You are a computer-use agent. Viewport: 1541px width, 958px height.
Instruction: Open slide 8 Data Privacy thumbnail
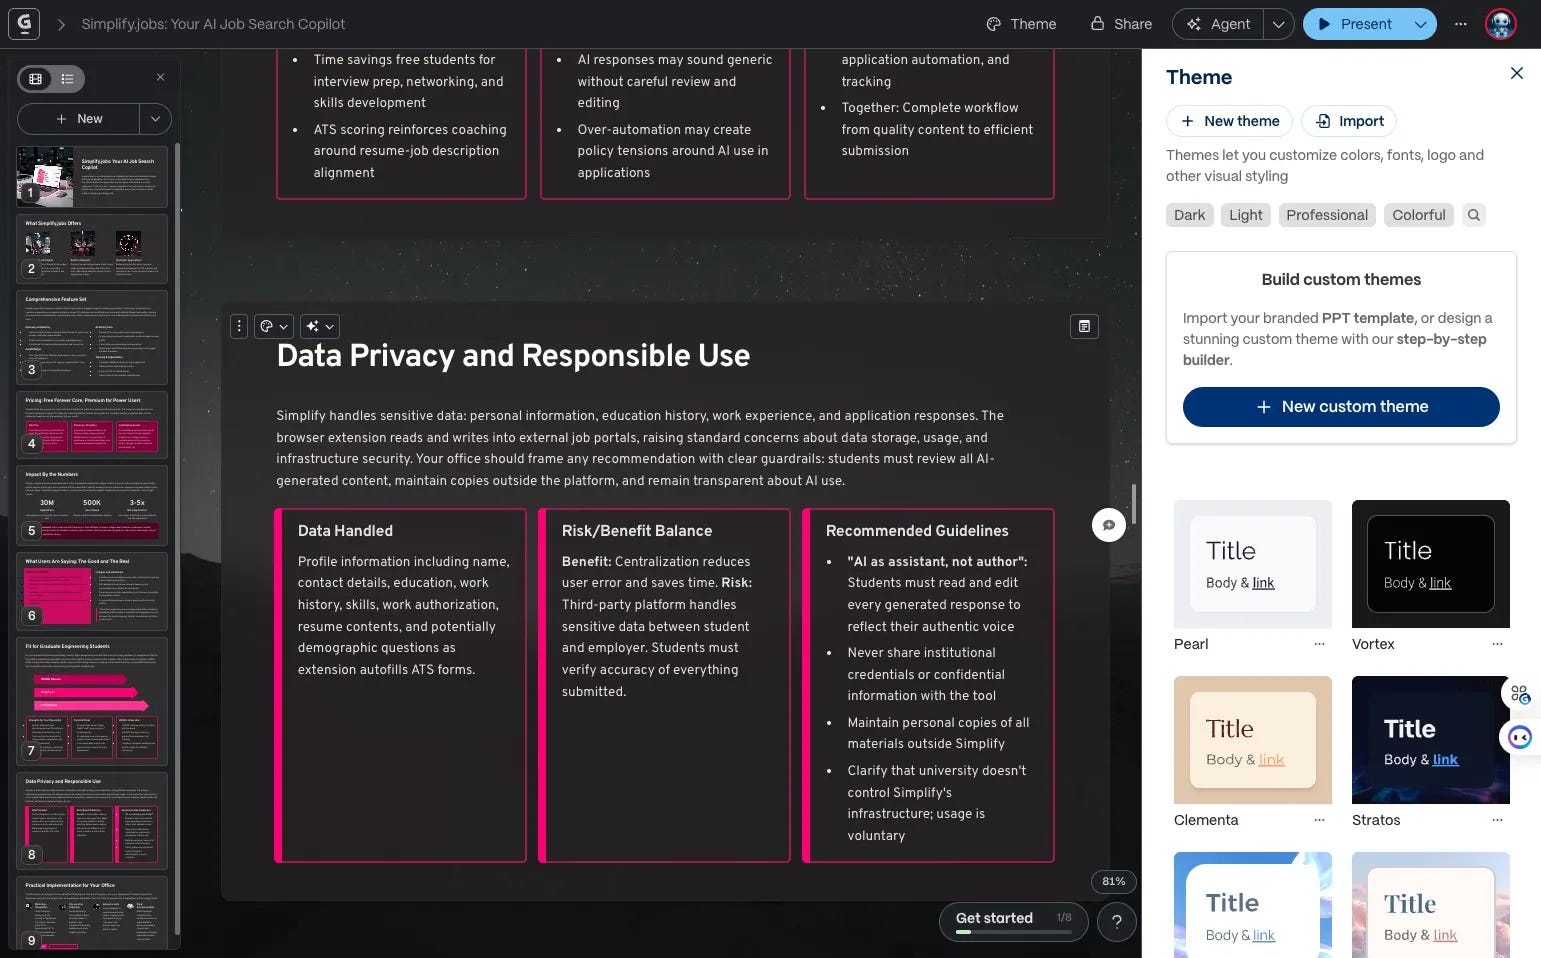pos(92,820)
